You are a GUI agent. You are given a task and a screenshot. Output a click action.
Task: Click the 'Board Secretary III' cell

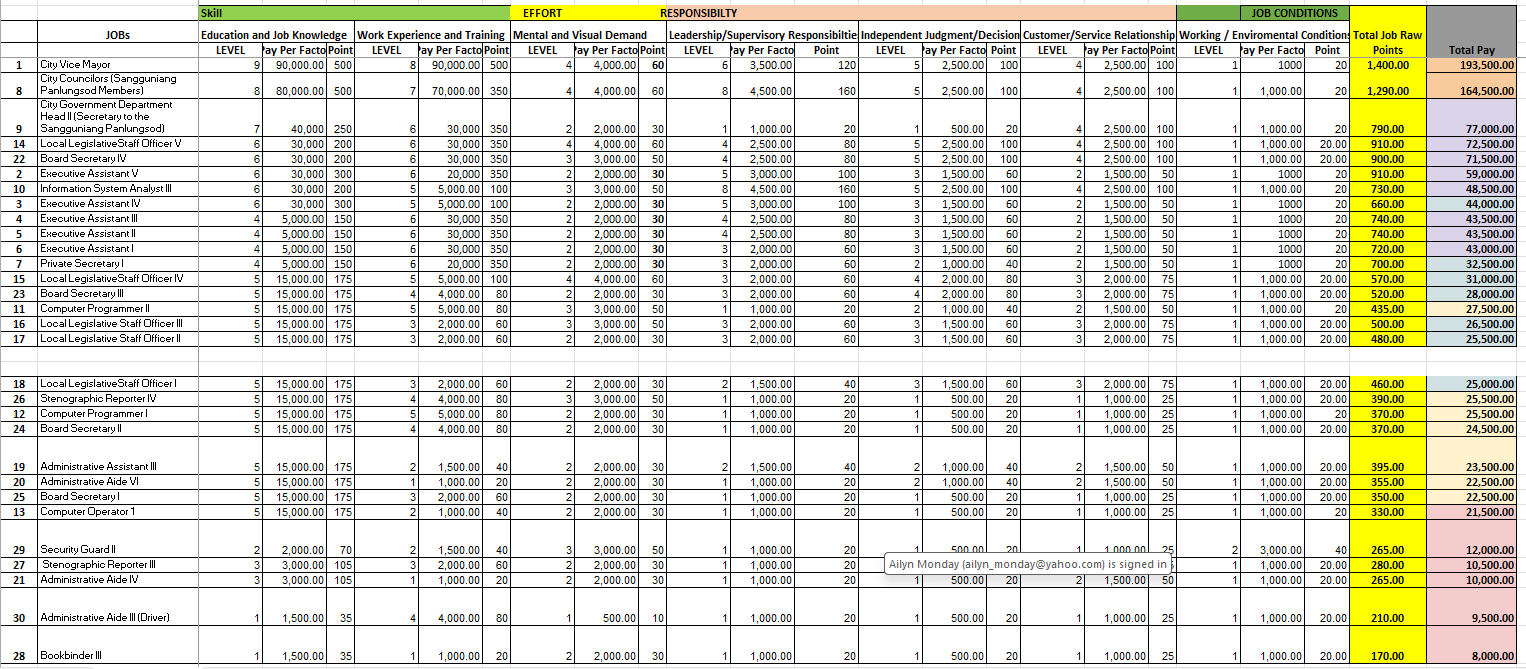(x=117, y=294)
